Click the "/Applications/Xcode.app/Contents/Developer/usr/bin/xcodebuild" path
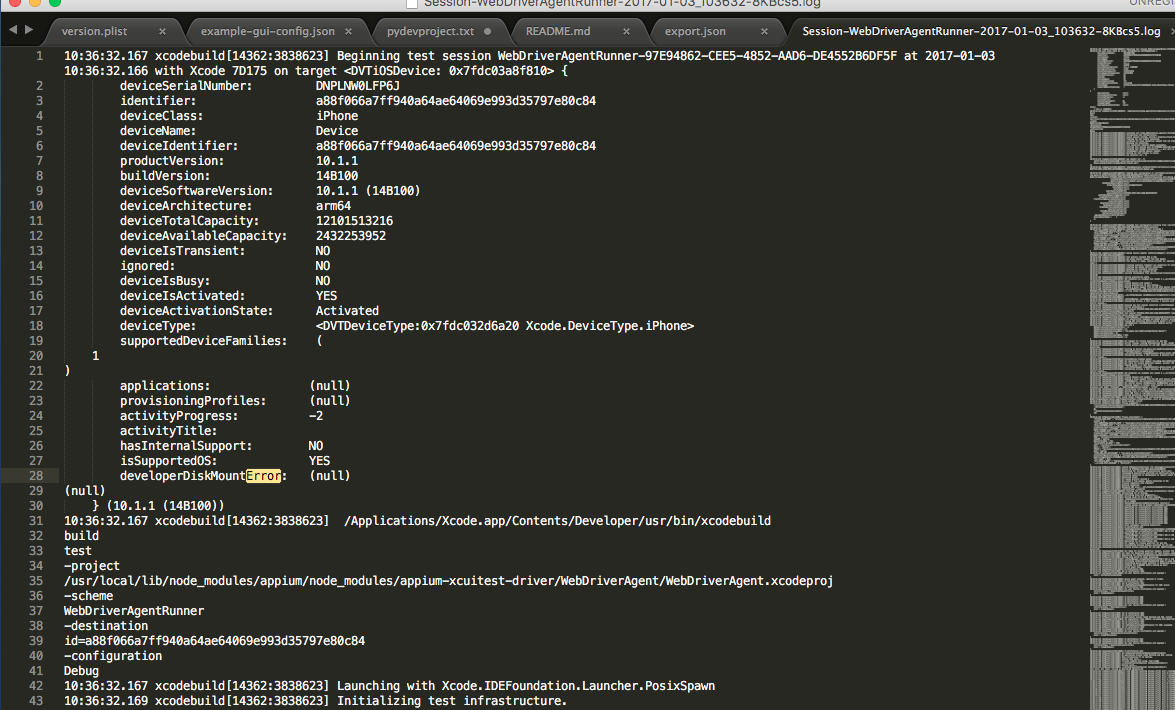1175x710 pixels. pyautogui.click(x=558, y=521)
